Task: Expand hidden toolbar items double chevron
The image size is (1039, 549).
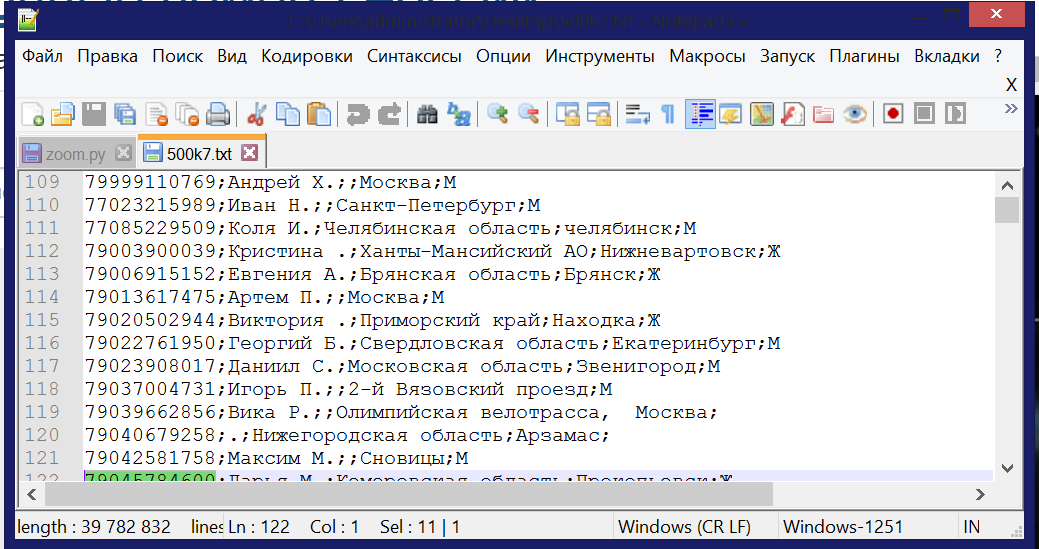Action: point(1011,109)
